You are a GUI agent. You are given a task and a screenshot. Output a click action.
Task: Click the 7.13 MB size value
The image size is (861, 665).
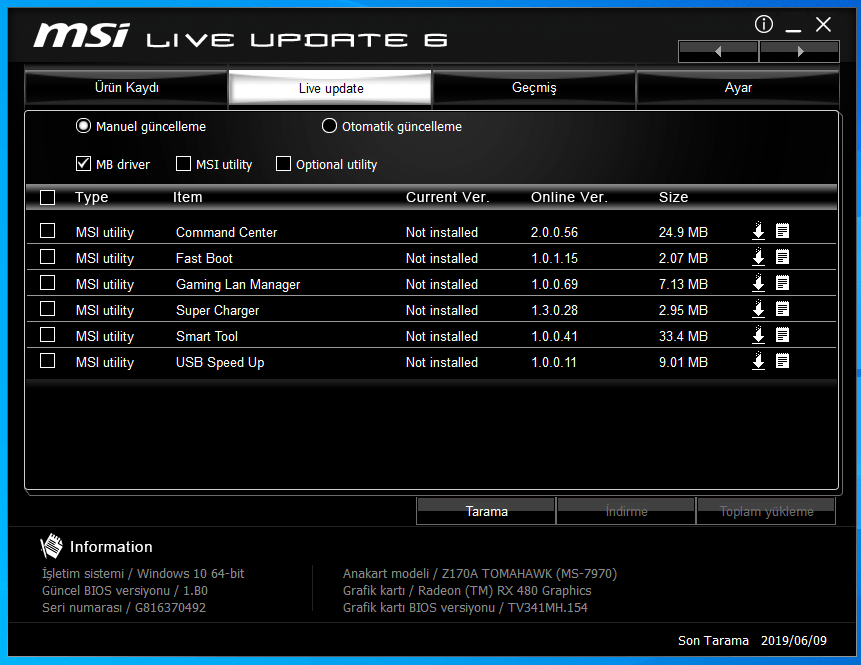683,284
